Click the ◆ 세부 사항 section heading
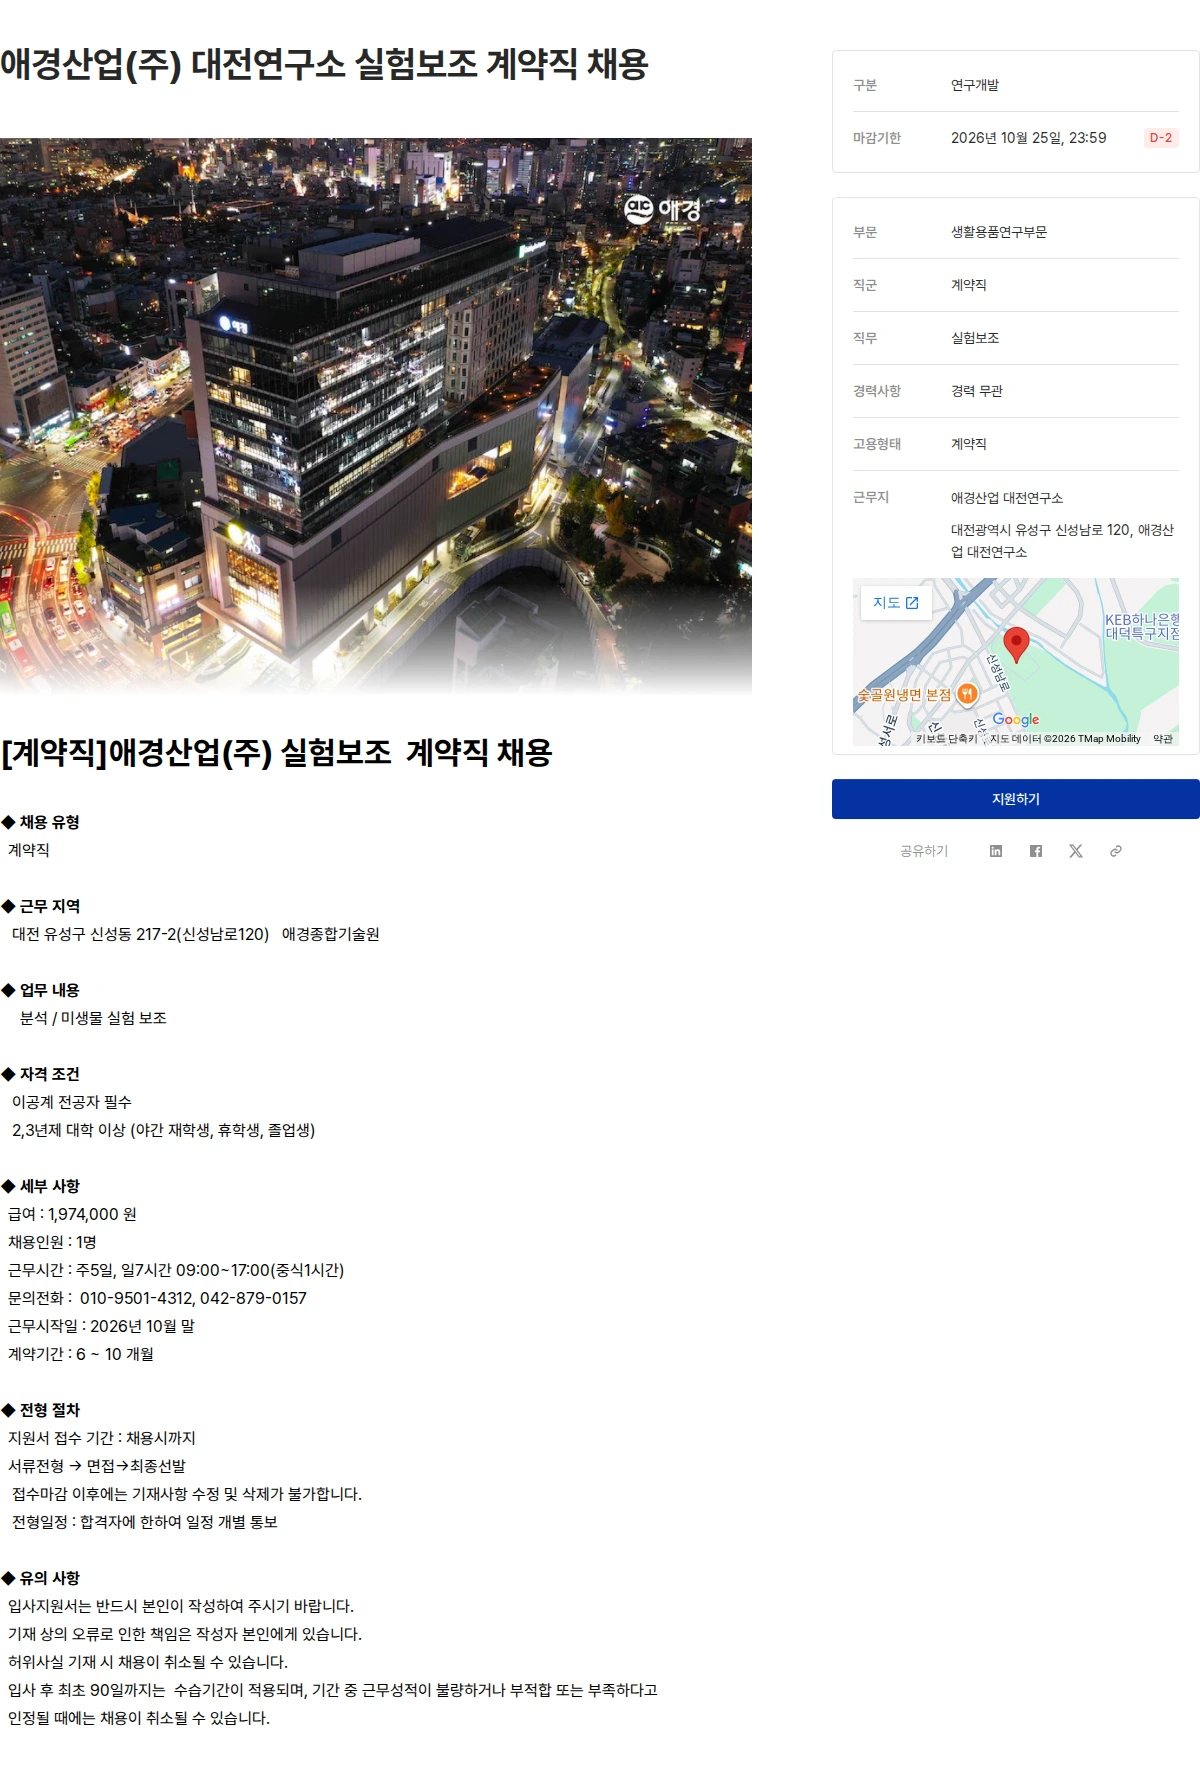 click(x=40, y=1186)
